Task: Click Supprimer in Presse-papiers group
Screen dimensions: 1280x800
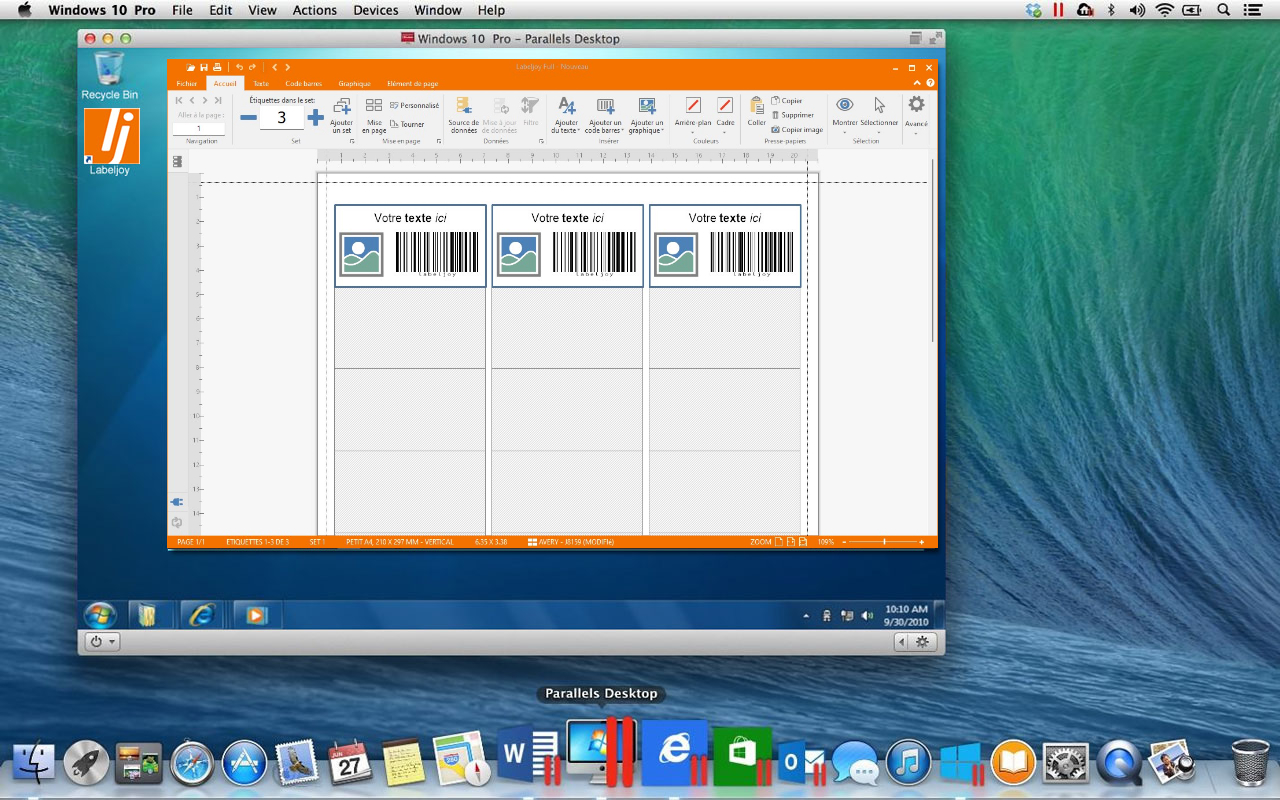Action: (x=793, y=115)
